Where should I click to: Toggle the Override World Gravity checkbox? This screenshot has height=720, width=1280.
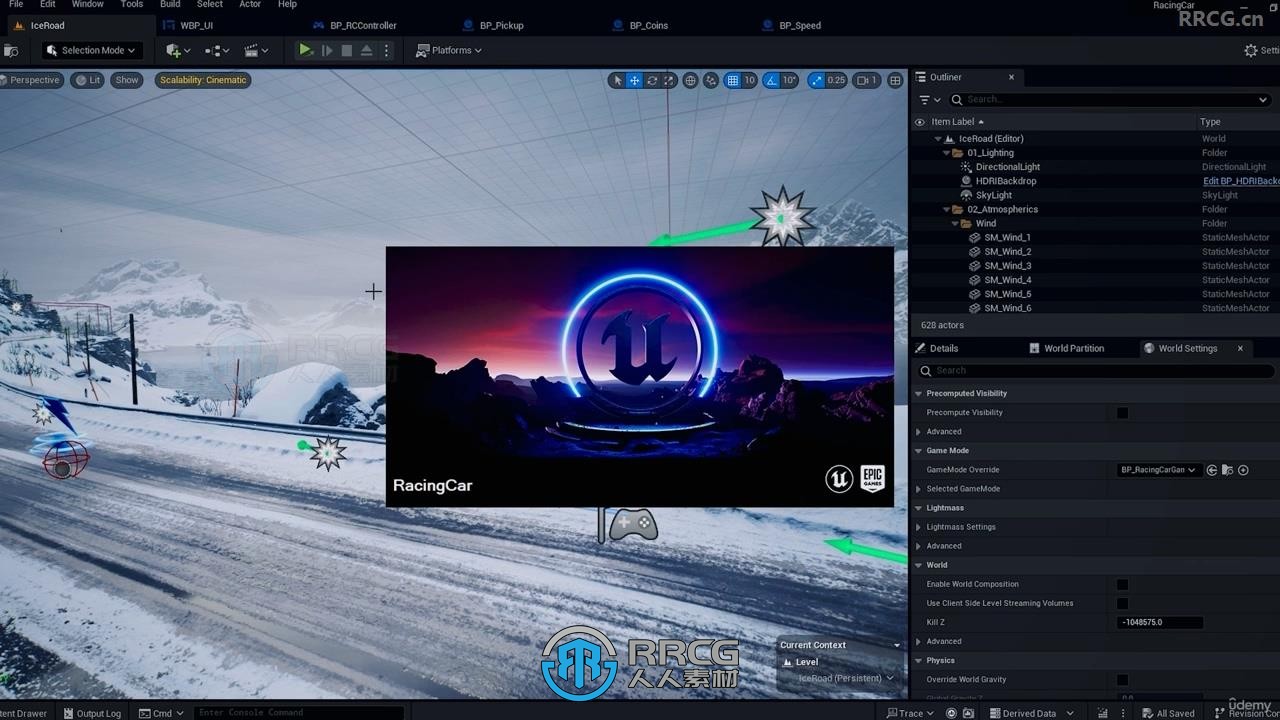1122,680
